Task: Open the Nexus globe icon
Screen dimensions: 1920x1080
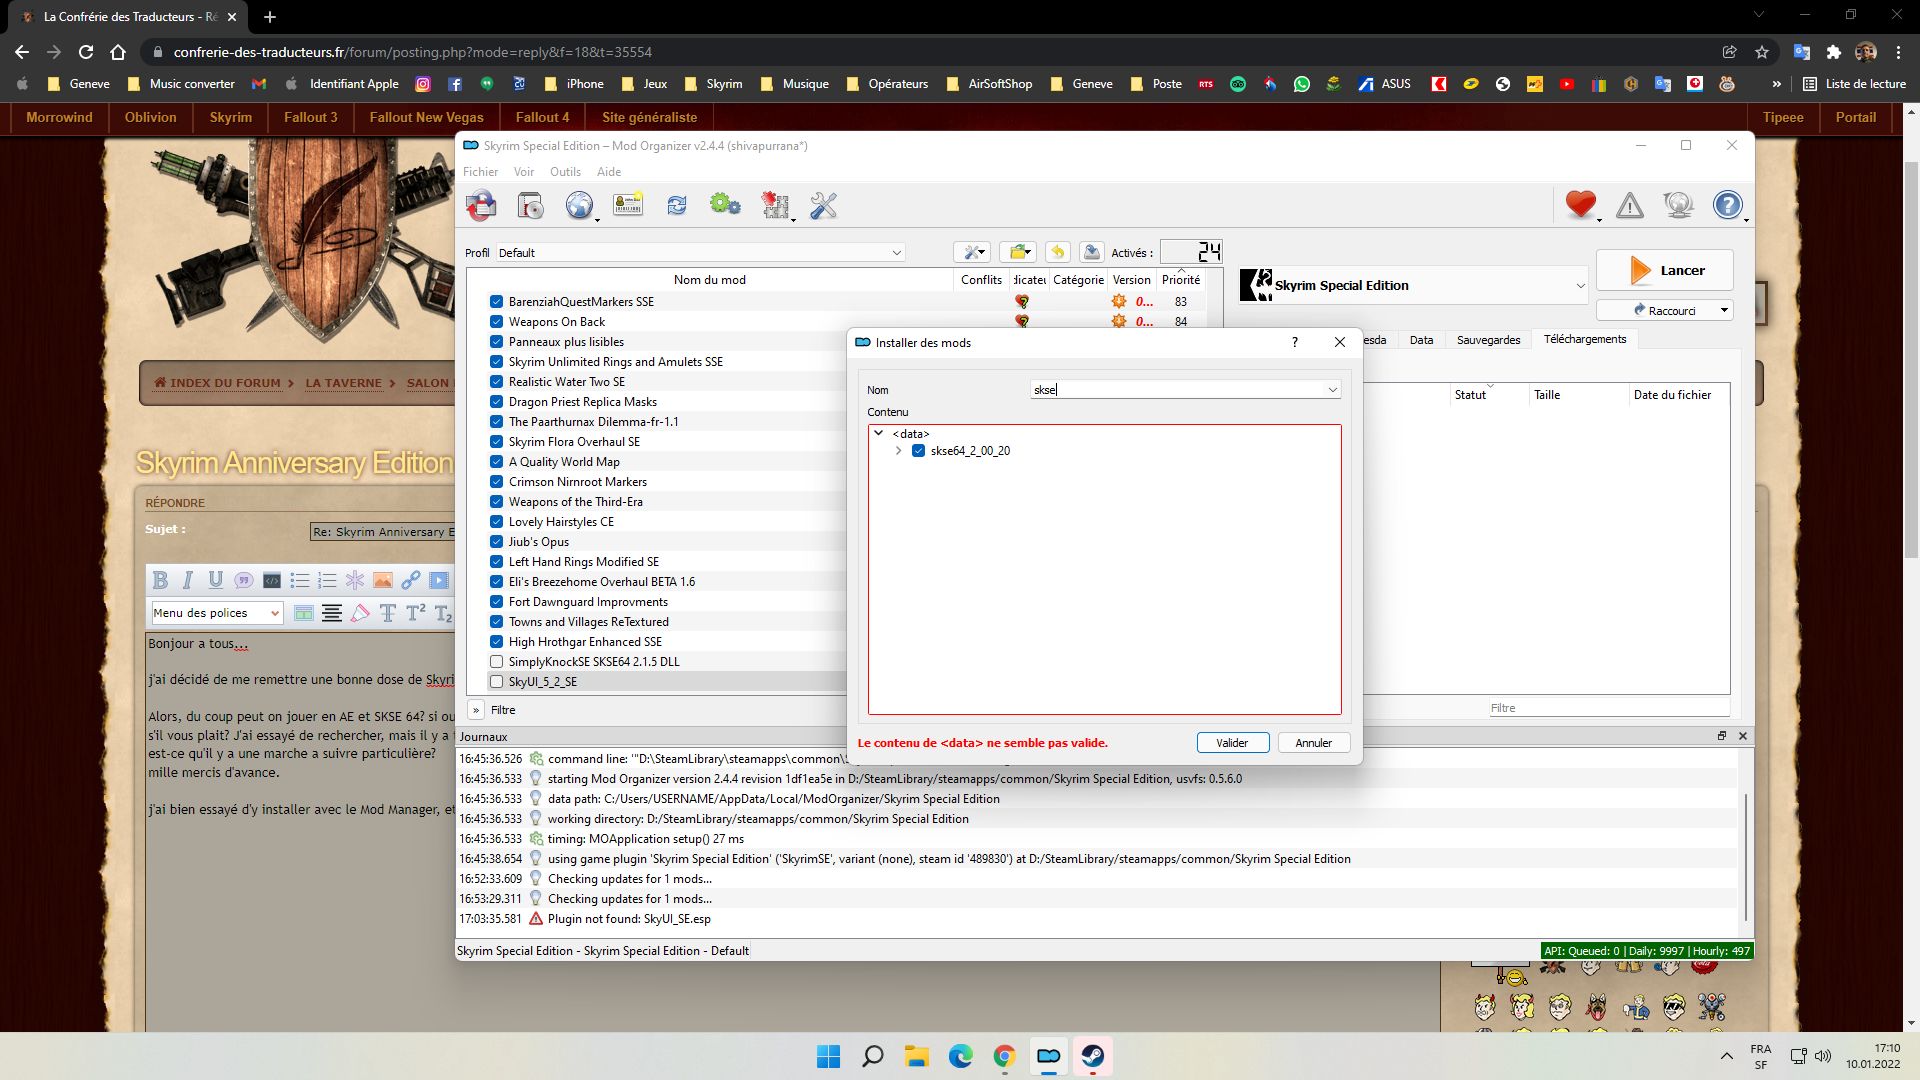Action: (579, 206)
